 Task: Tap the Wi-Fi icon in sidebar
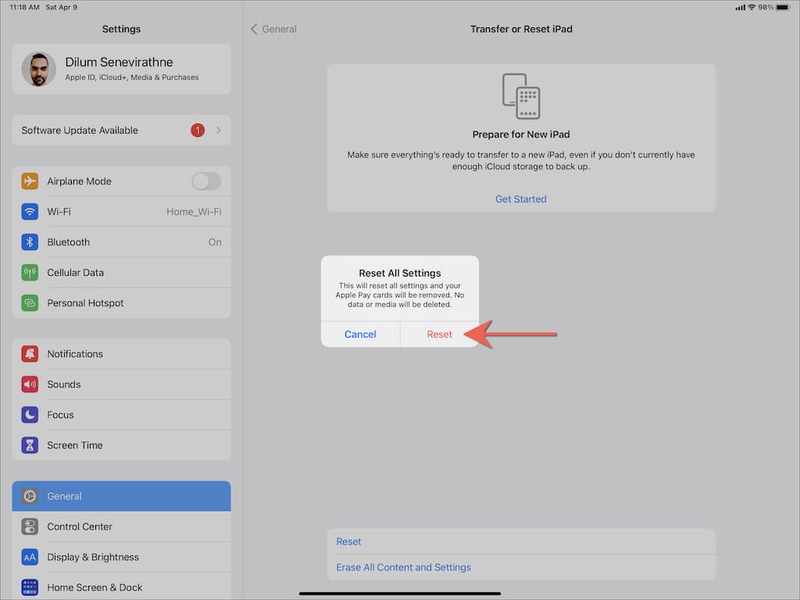coord(30,212)
